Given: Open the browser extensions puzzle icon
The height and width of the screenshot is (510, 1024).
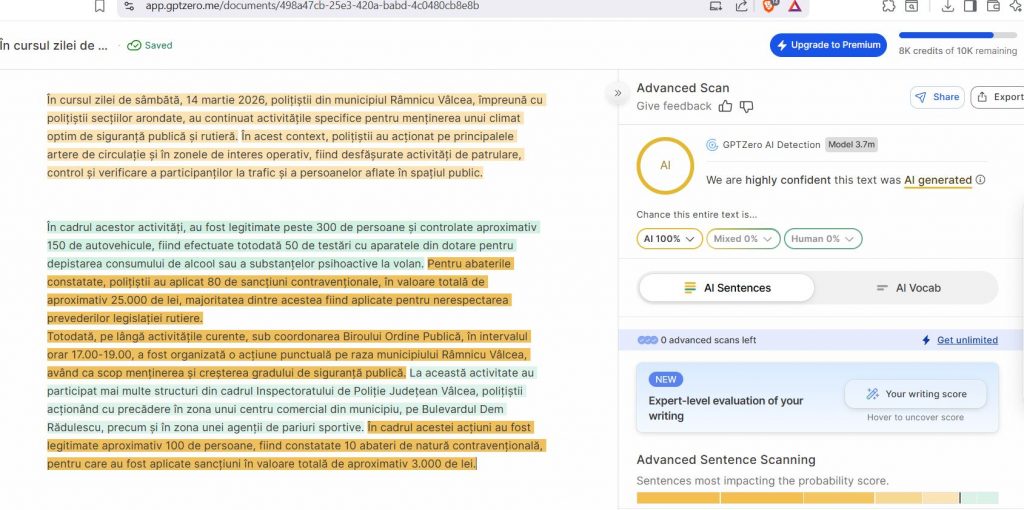Looking at the screenshot, I should coord(888,6).
